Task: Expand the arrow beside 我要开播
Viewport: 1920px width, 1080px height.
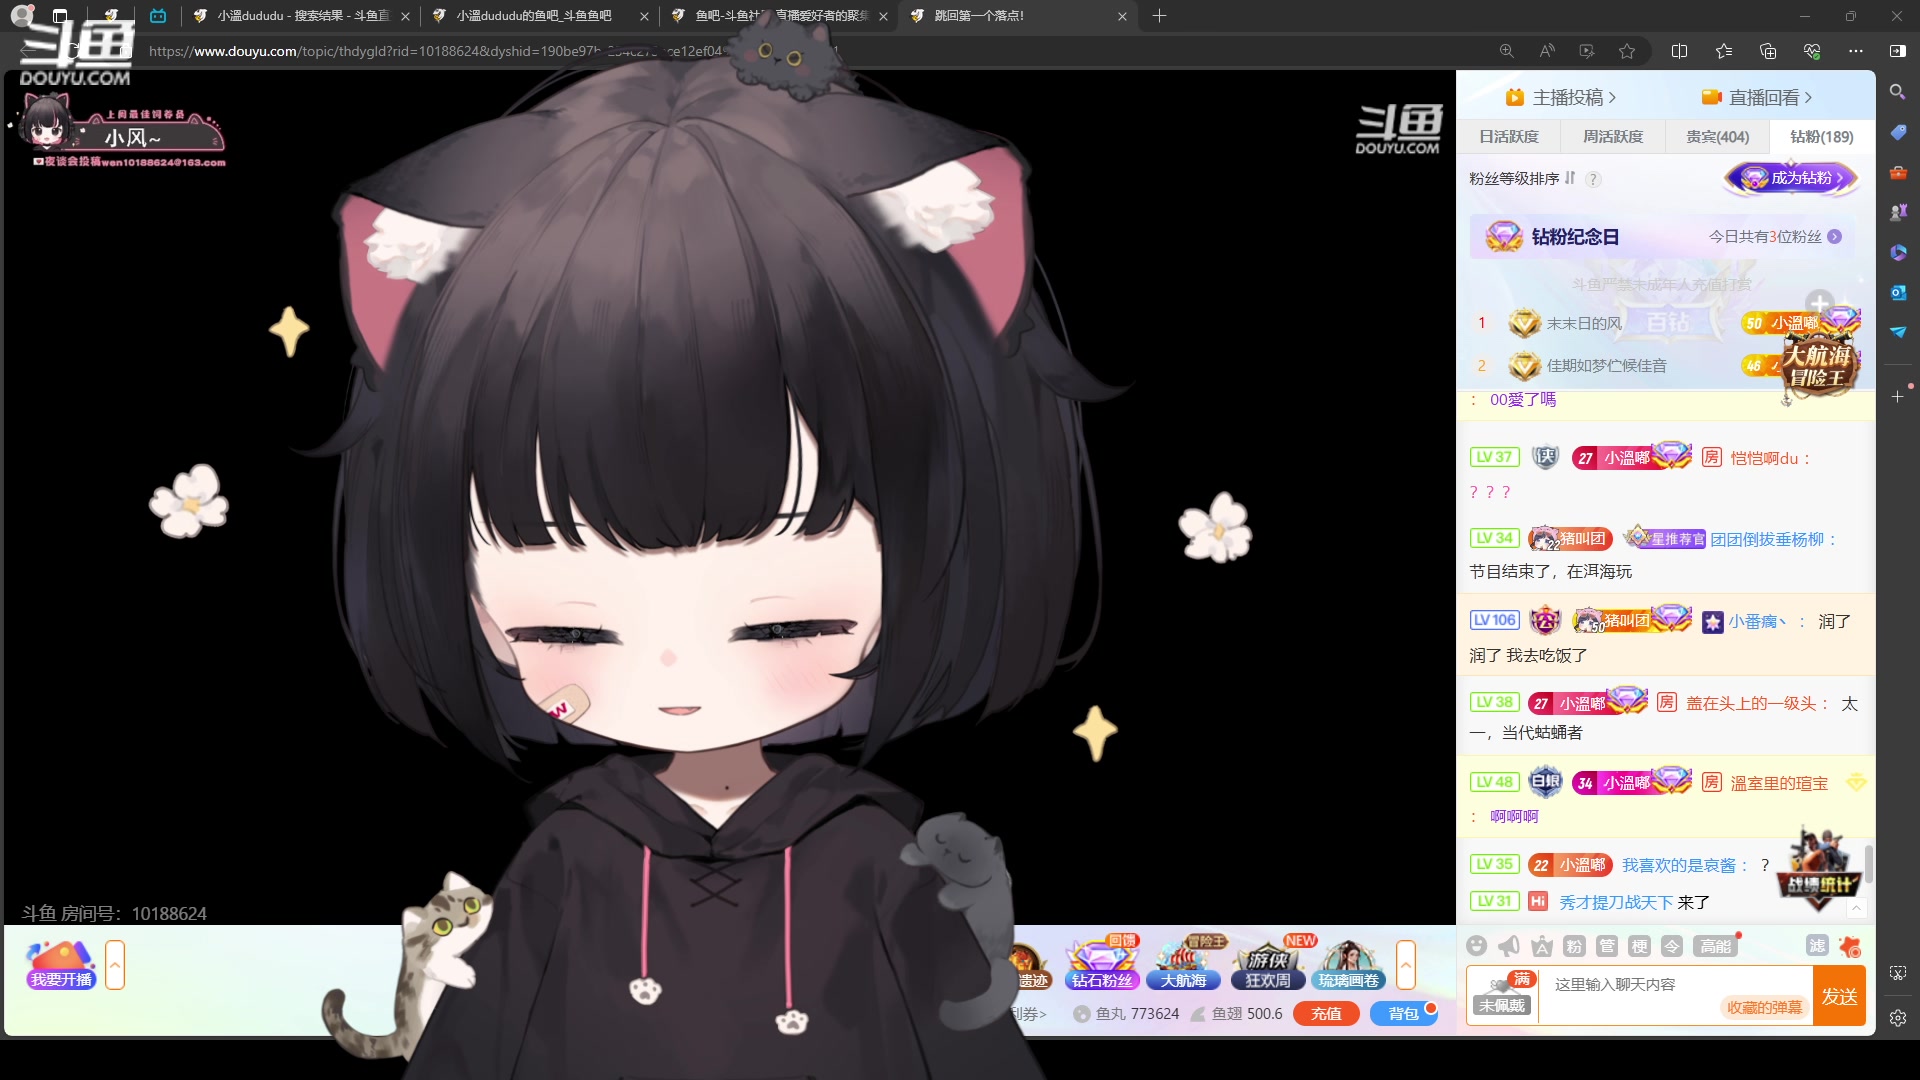Action: 115,965
